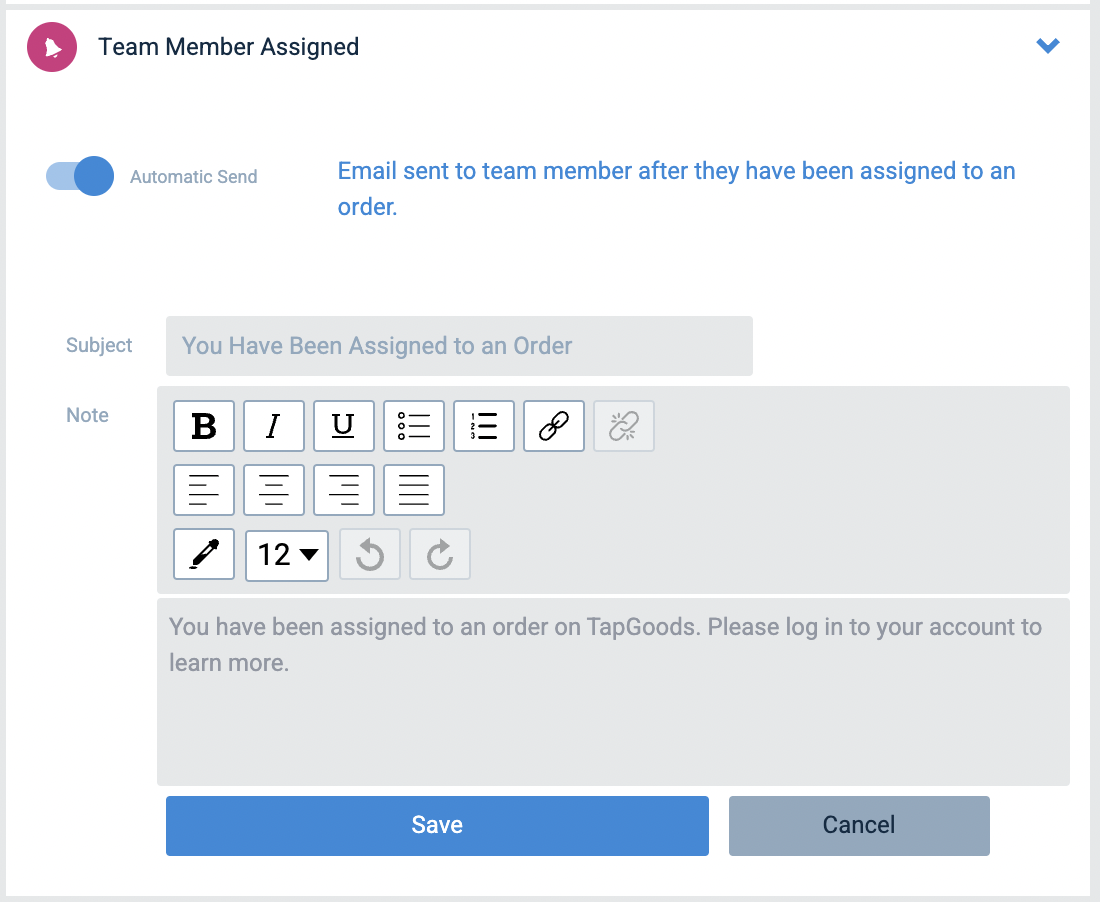Image resolution: width=1100 pixels, height=902 pixels.
Task: Apply bold formatting to note
Action: pyautogui.click(x=203, y=426)
